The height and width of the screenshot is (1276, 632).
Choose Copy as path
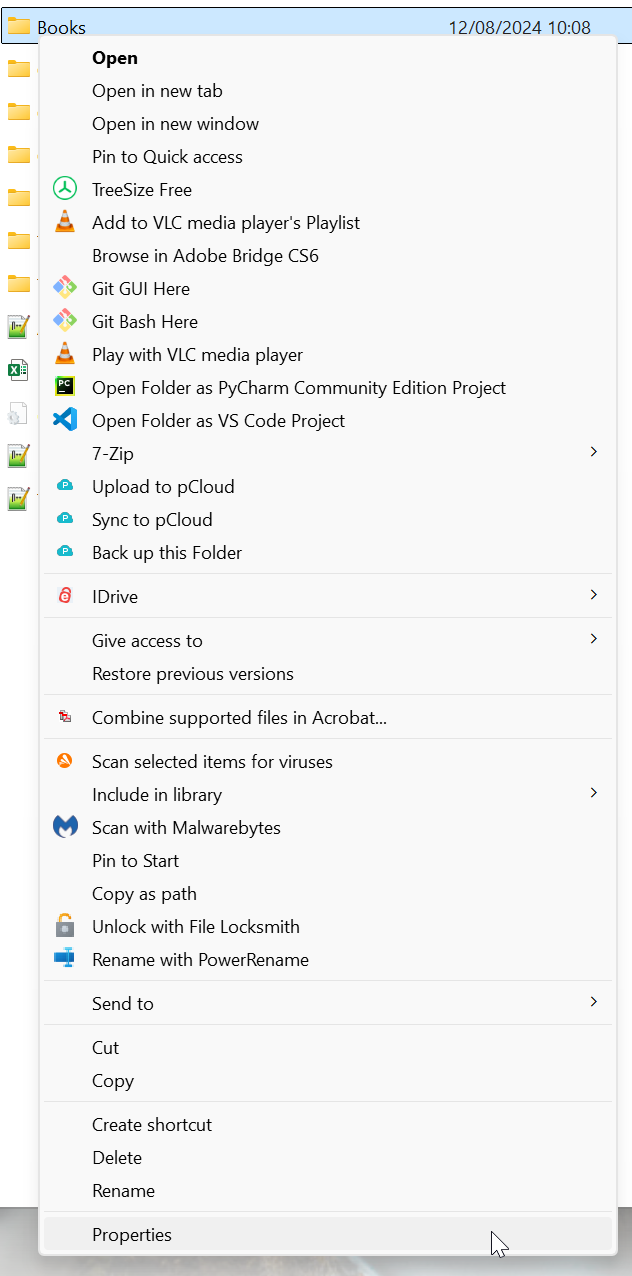(144, 894)
